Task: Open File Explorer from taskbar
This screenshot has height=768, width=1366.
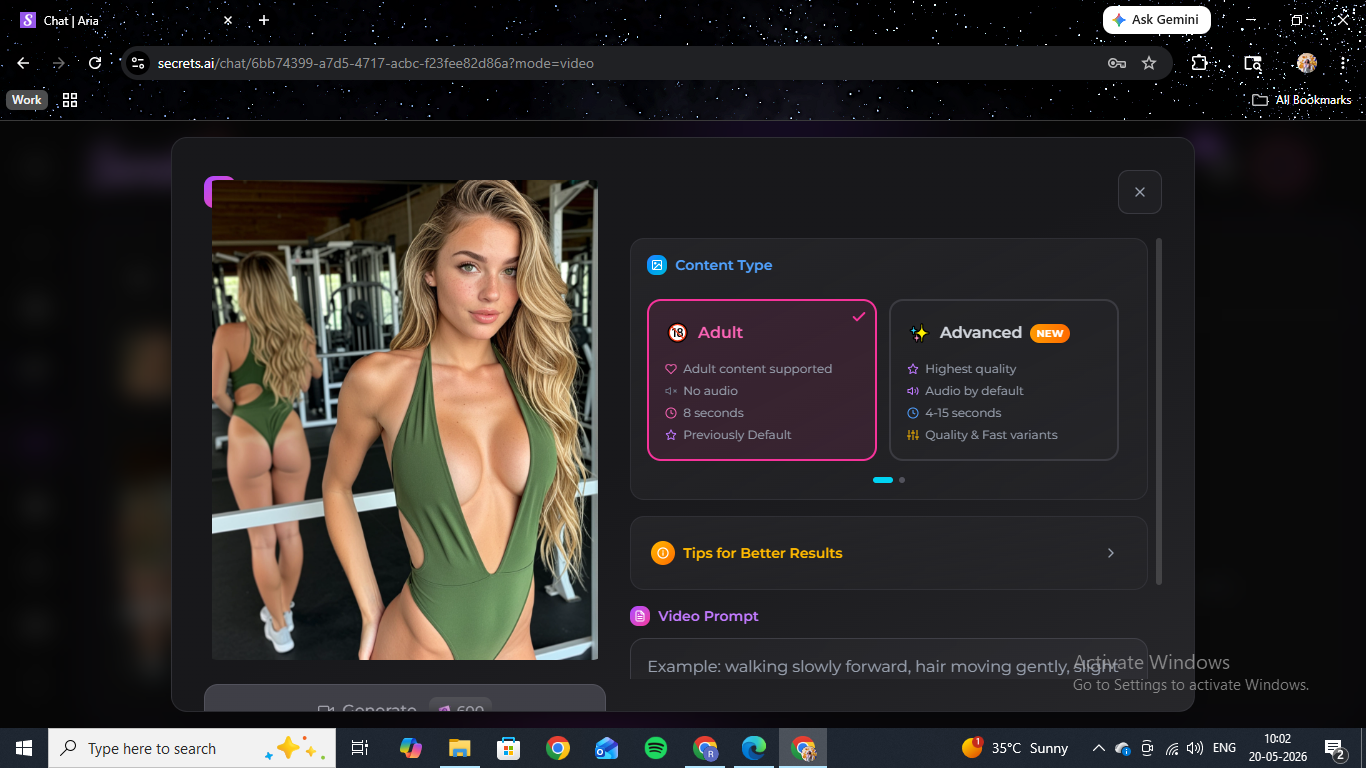Action: [x=459, y=748]
